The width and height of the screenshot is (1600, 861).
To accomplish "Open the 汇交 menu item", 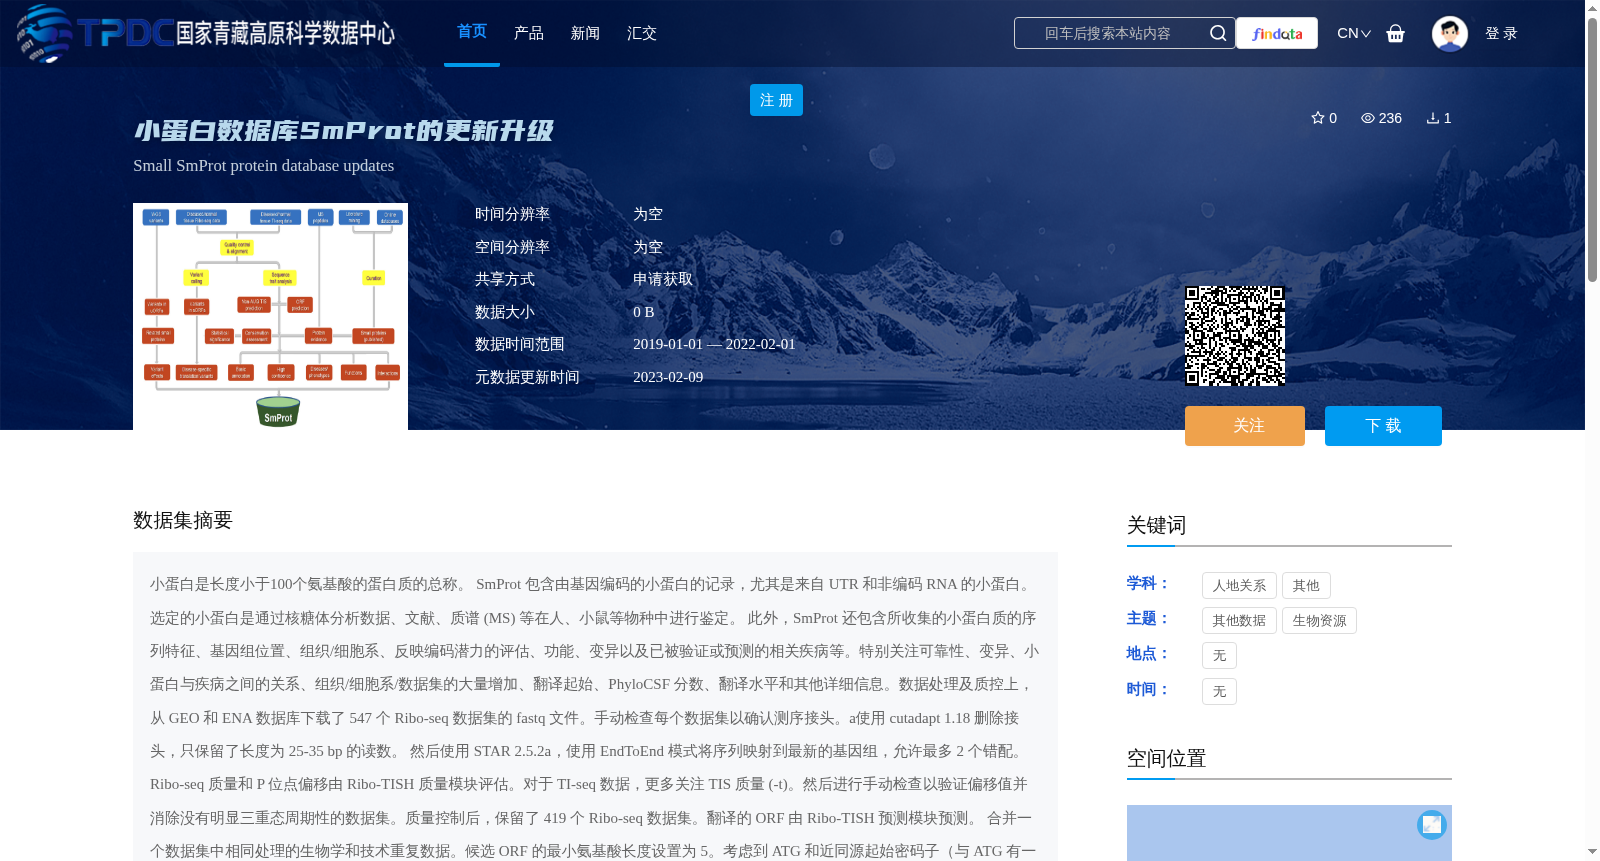I will click(642, 33).
